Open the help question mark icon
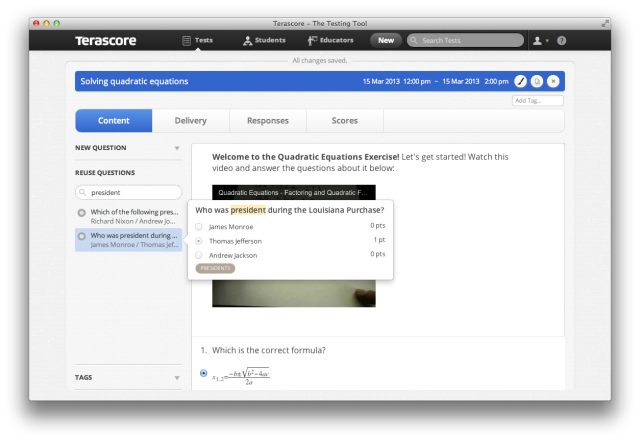Screen dimensions: 640x441 coord(562,40)
